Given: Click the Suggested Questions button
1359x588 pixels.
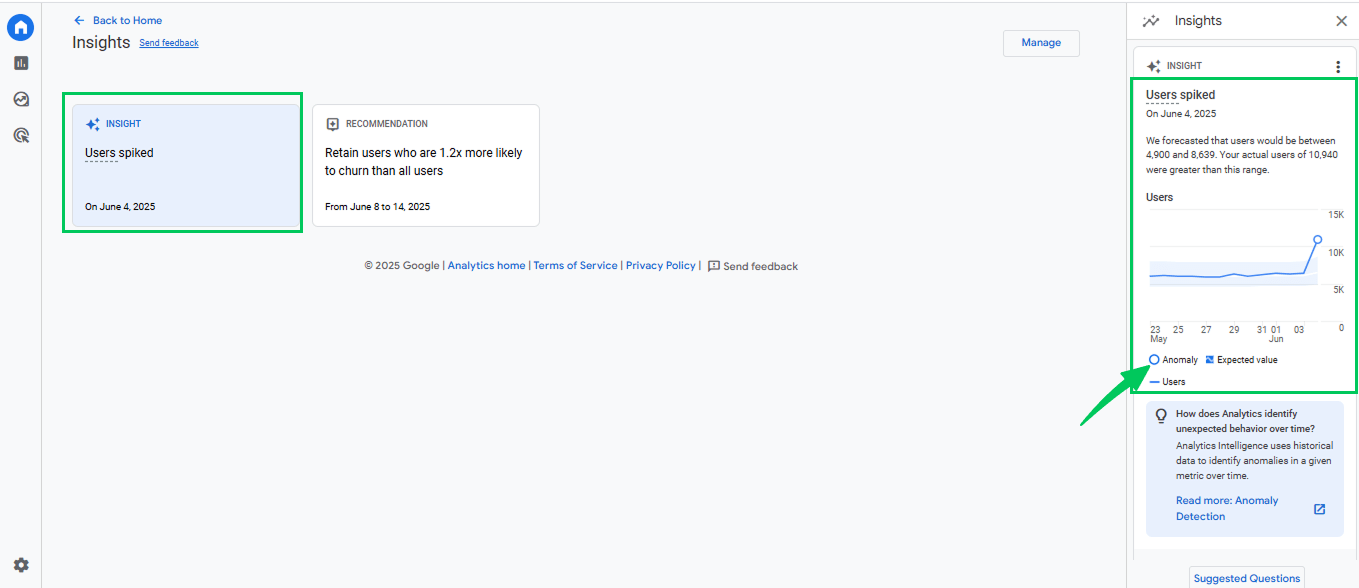Looking at the screenshot, I should coord(1248,578).
